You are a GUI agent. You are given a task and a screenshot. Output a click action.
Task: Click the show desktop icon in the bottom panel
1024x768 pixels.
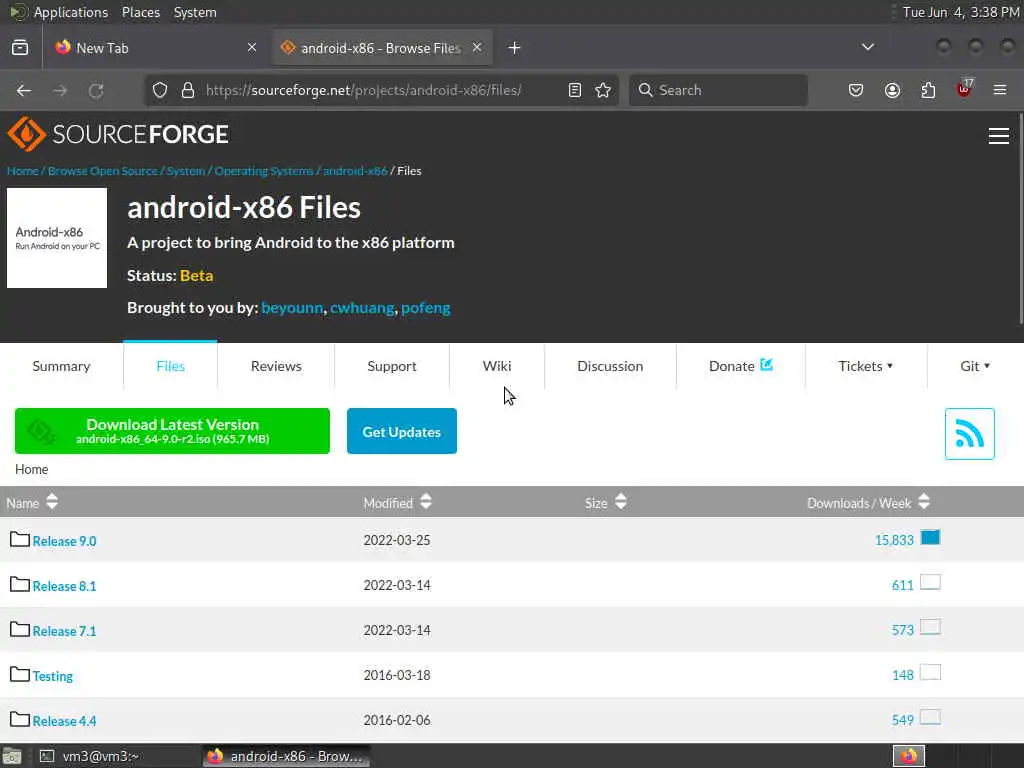coord(12,756)
